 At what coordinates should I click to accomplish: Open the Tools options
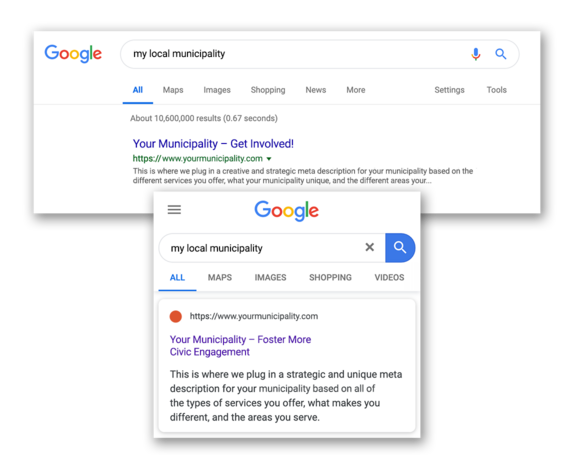(496, 90)
